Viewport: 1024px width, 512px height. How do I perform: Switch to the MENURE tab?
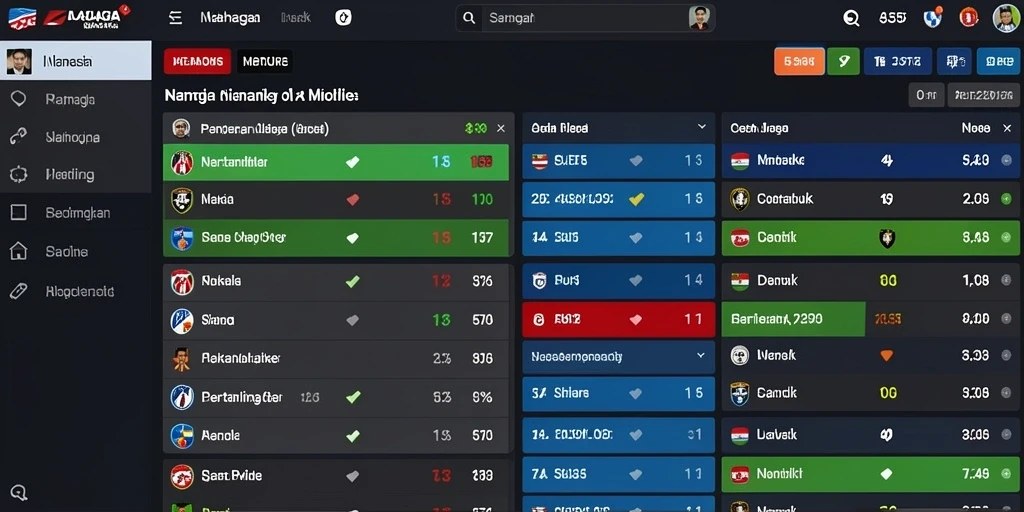pyautogui.click(x=264, y=61)
